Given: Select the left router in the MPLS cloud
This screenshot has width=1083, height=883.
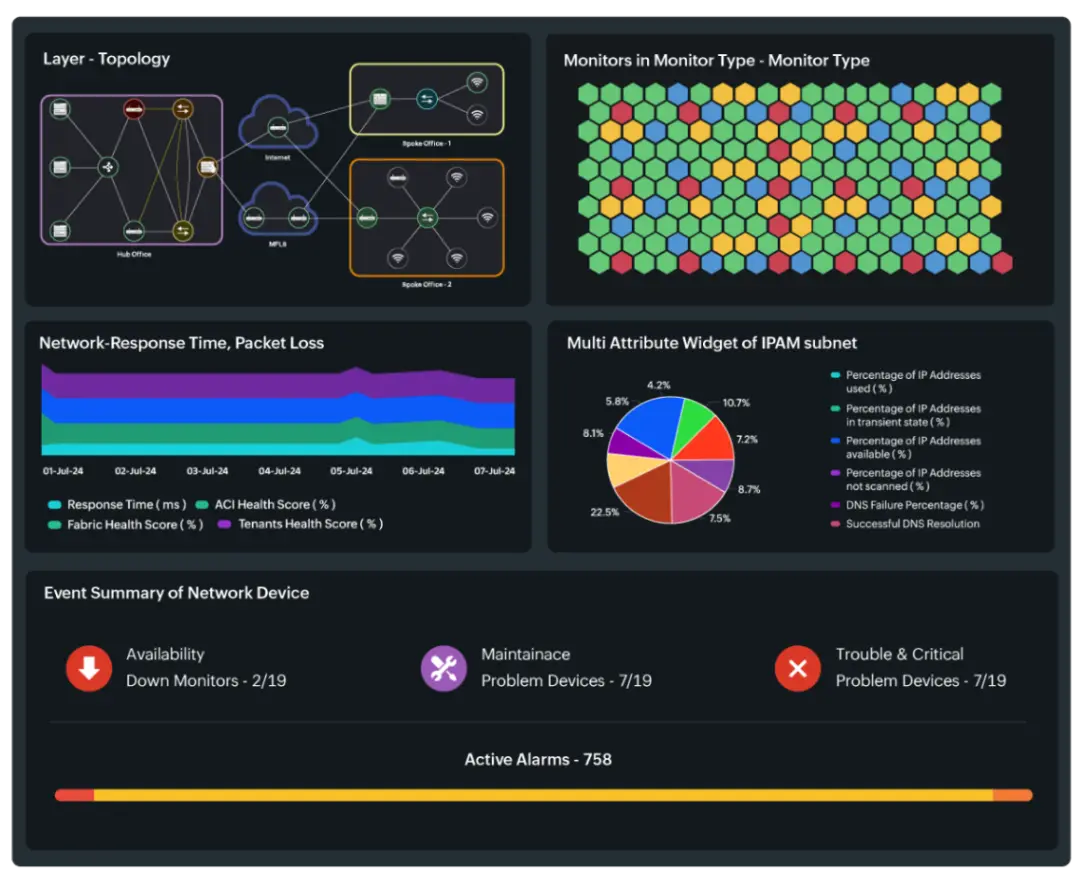Looking at the screenshot, I should point(254,218).
